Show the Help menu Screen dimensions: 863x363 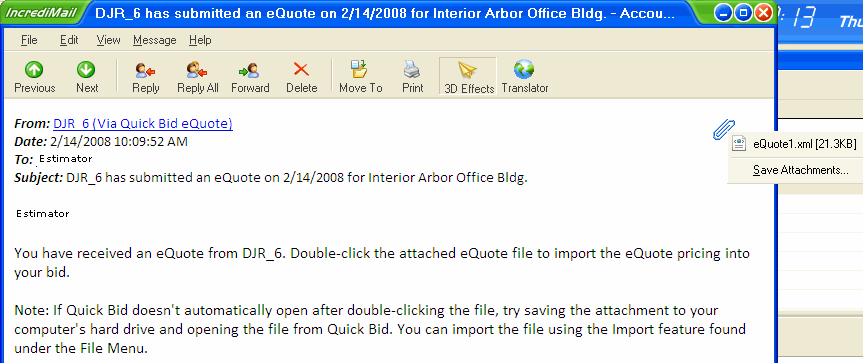tap(200, 40)
